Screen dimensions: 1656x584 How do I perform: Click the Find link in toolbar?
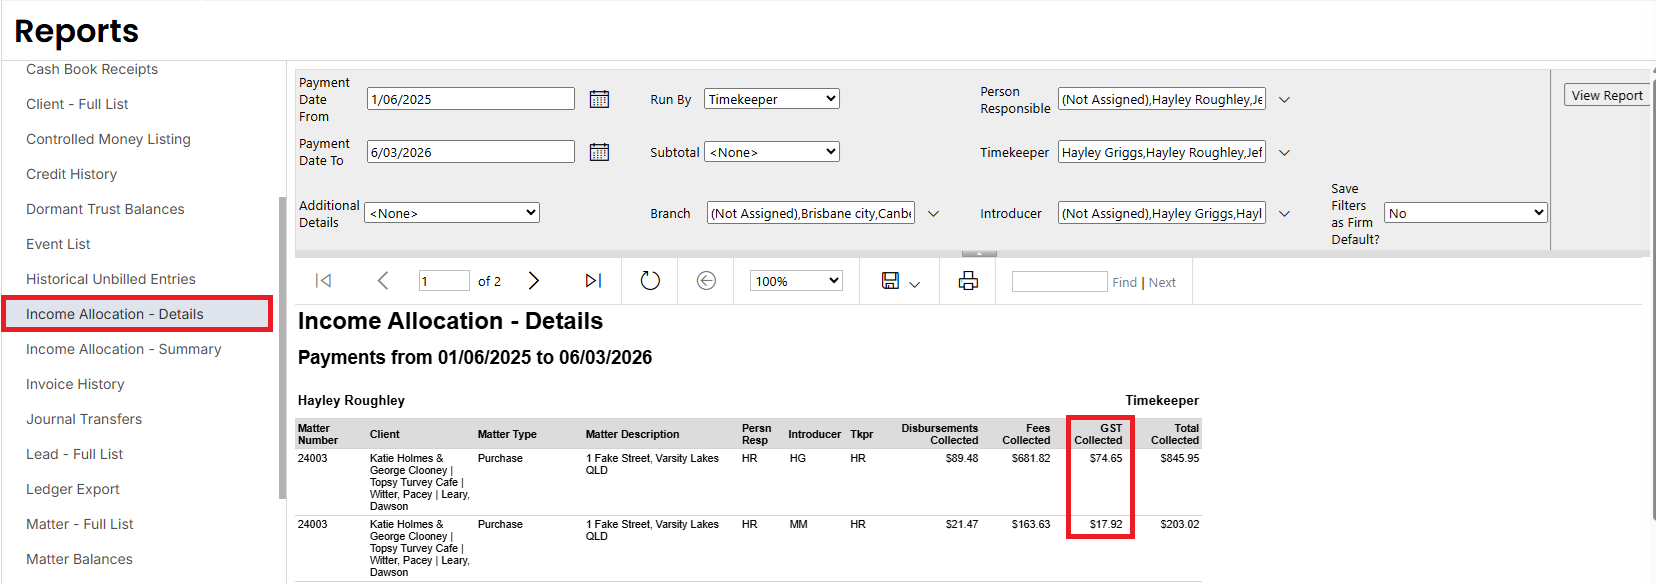pyautogui.click(x=1124, y=283)
